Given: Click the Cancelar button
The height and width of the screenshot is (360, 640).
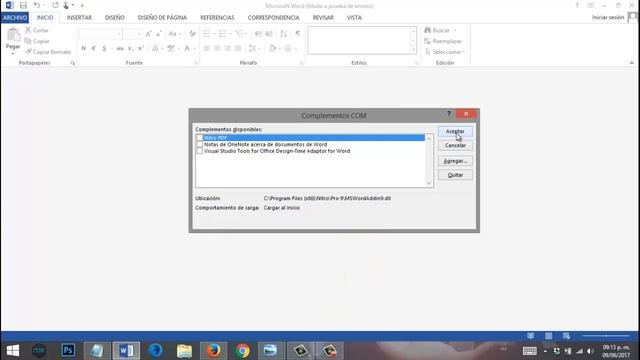Looking at the screenshot, I should pyautogui.click(x=455, y=145).
